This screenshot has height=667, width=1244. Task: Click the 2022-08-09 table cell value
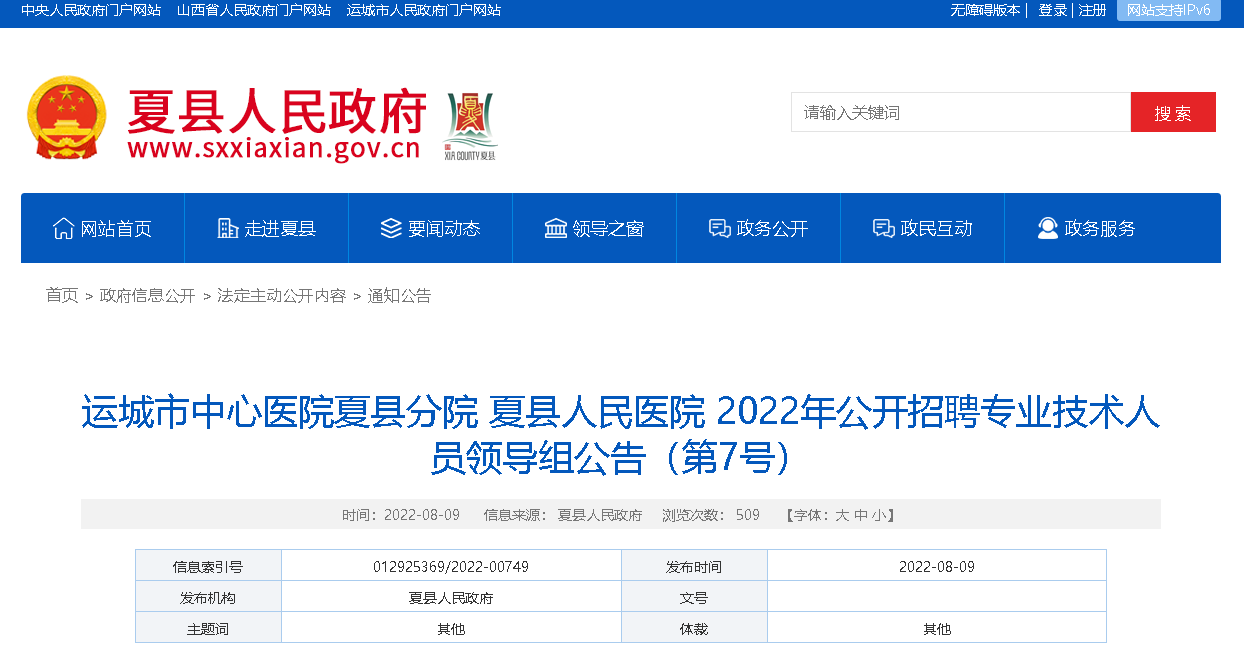point(937,567)
